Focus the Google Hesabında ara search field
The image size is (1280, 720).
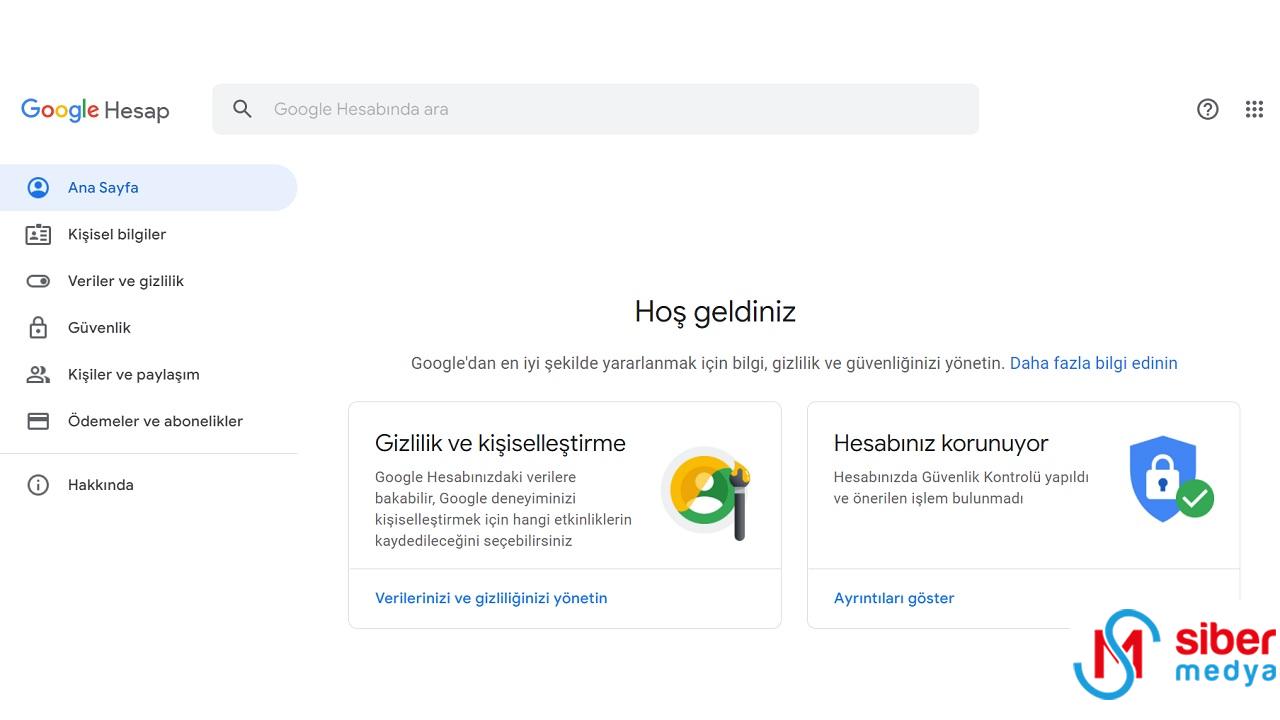[595, 109]
